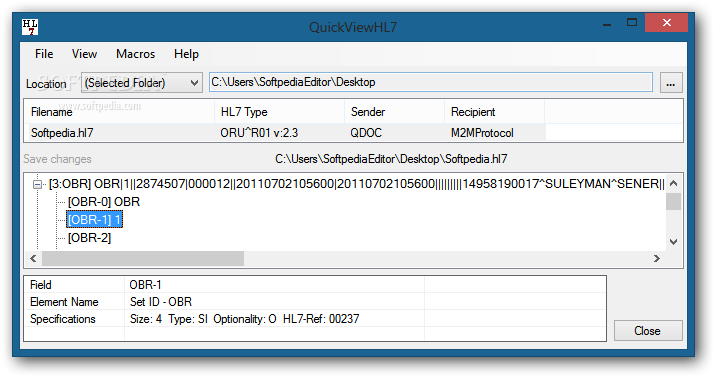Viewport: 715px width, 377px height.
Task: Sort by the Recipient column header
Action: 494,112
